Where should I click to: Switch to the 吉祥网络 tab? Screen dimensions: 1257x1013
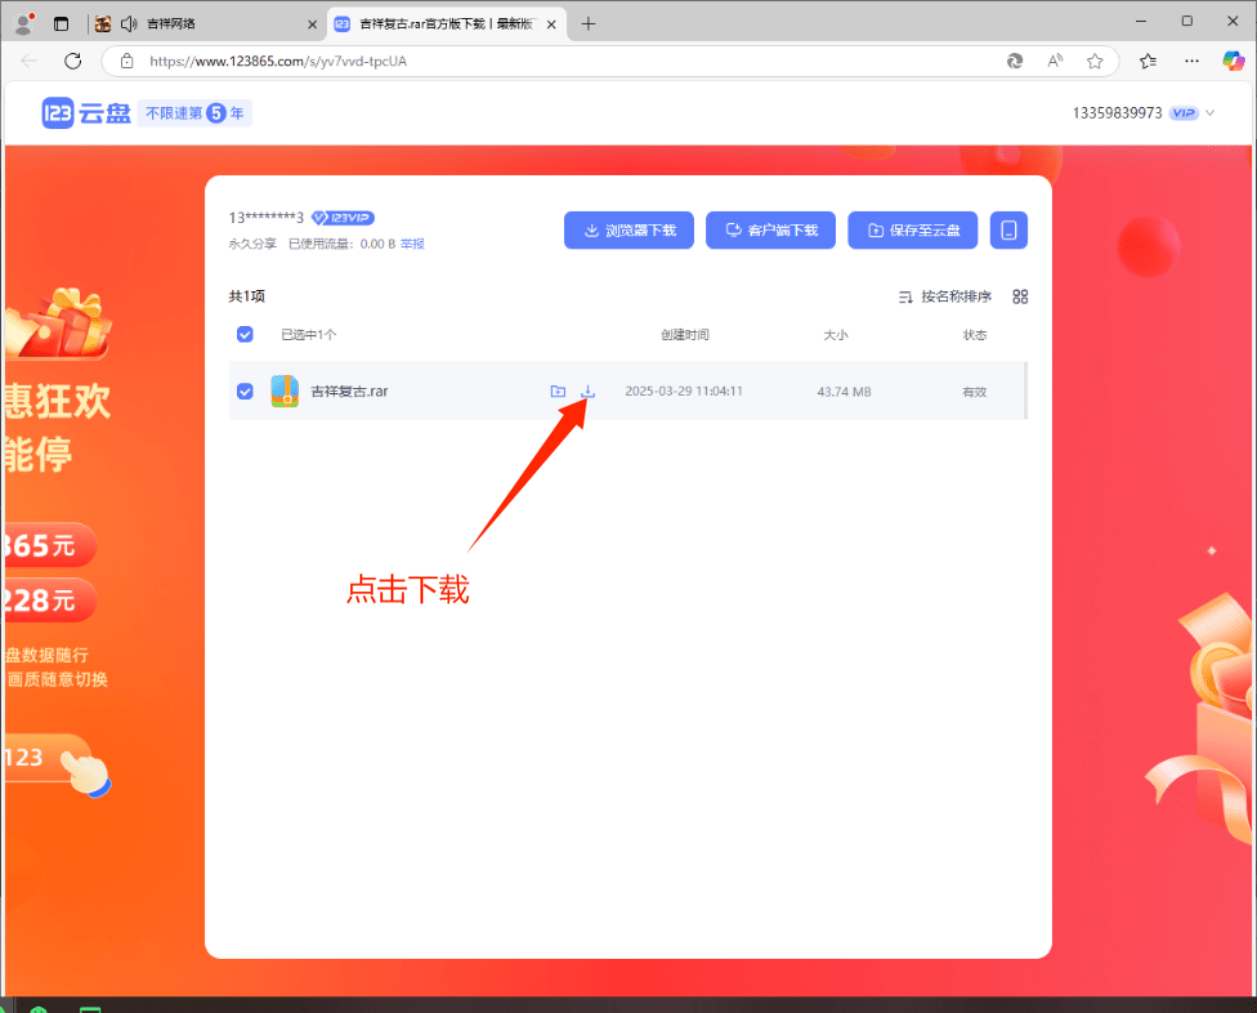point(206,23)
